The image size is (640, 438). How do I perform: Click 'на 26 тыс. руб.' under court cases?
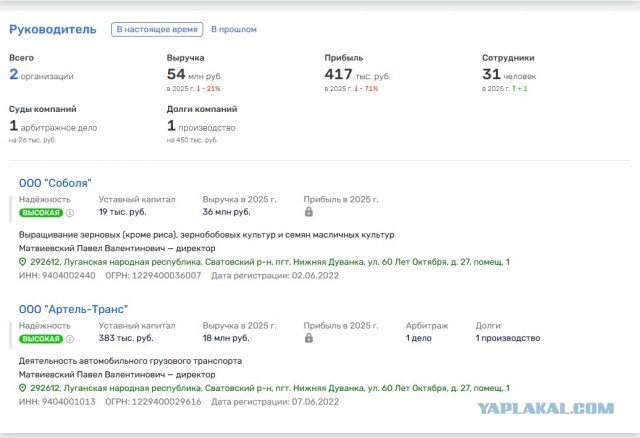pos(33,140)
